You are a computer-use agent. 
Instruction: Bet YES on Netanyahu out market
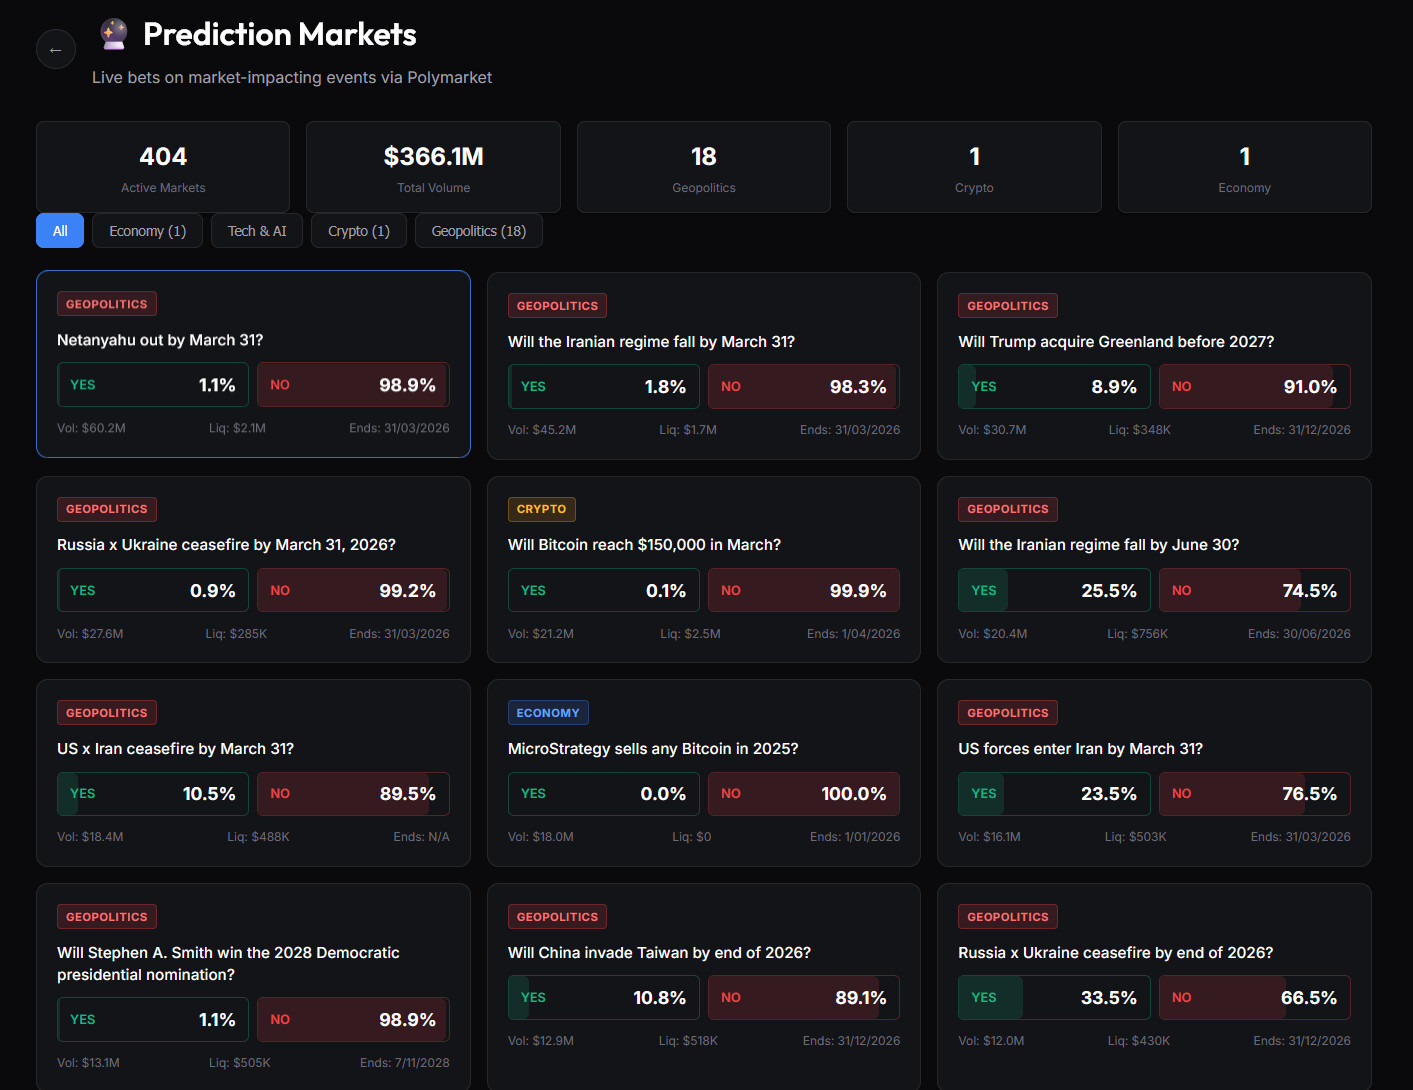tap(153, 385)
